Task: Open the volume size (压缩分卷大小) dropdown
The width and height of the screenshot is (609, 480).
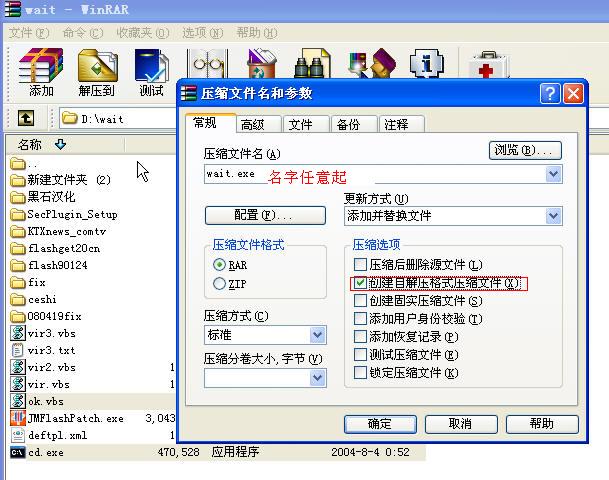Action: click(x=317, y=378)
